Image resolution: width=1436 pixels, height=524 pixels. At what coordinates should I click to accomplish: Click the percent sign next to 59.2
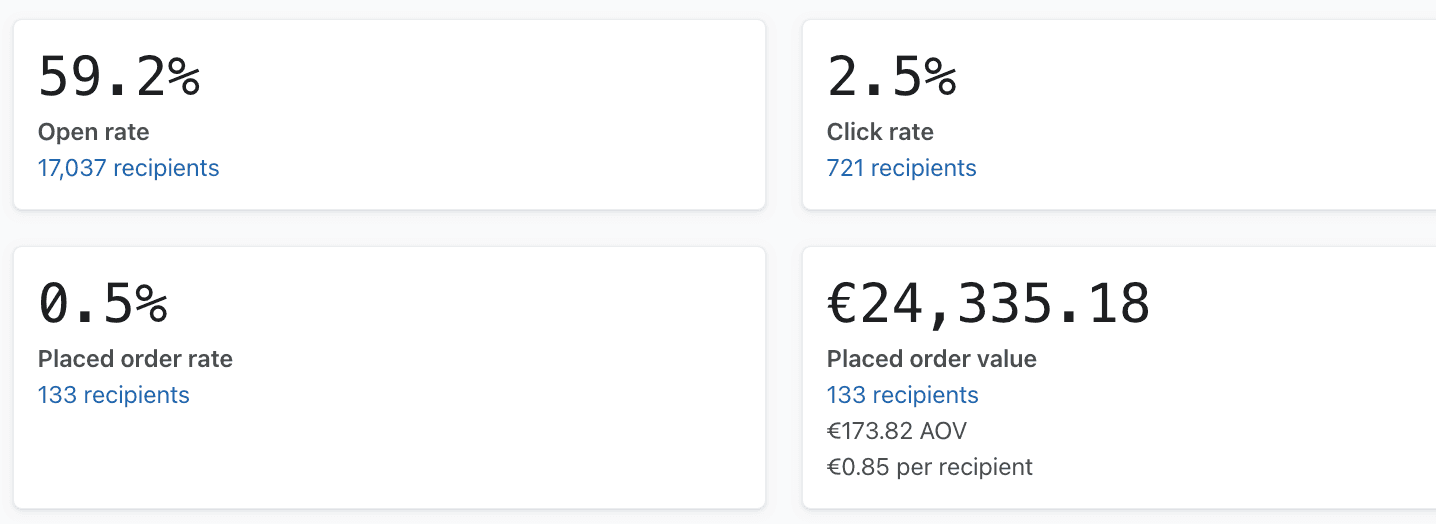coord(184,77)
